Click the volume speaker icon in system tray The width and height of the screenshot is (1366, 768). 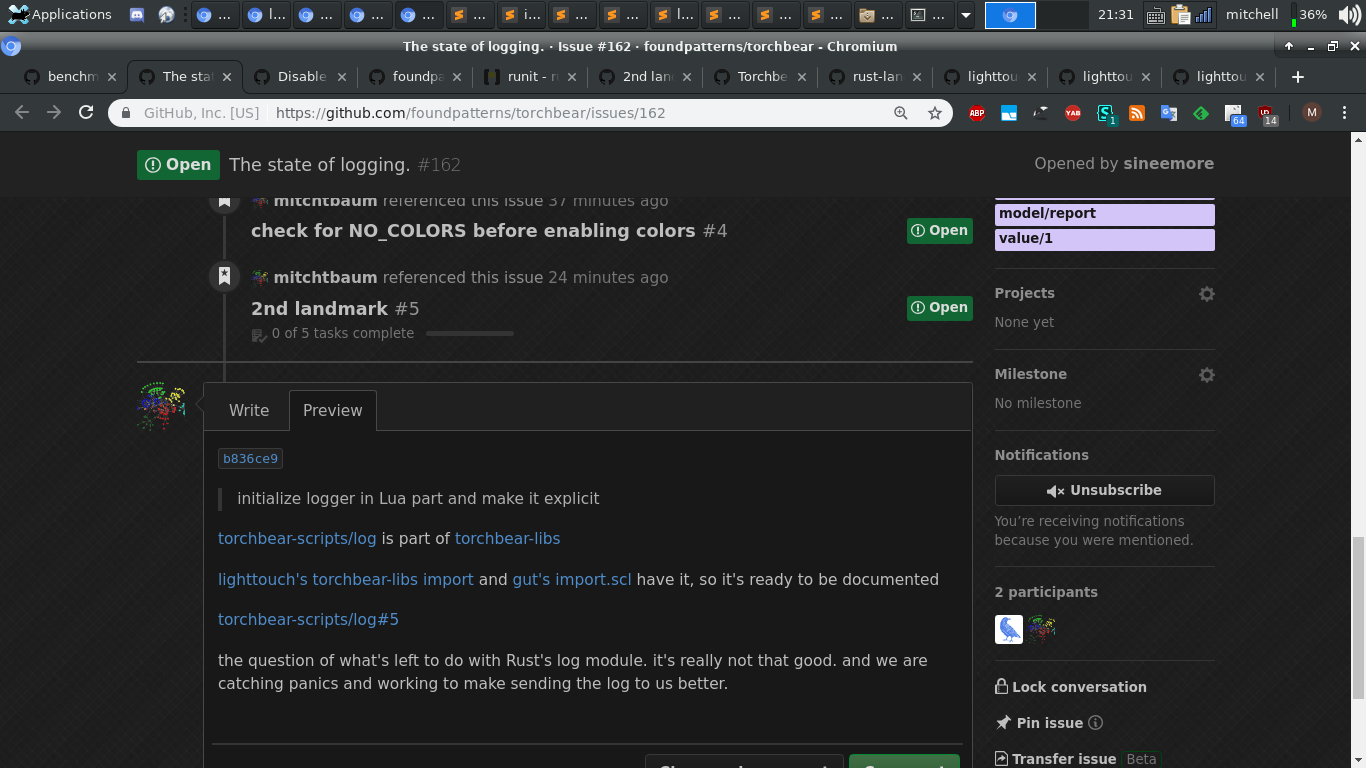[1349, 15]
